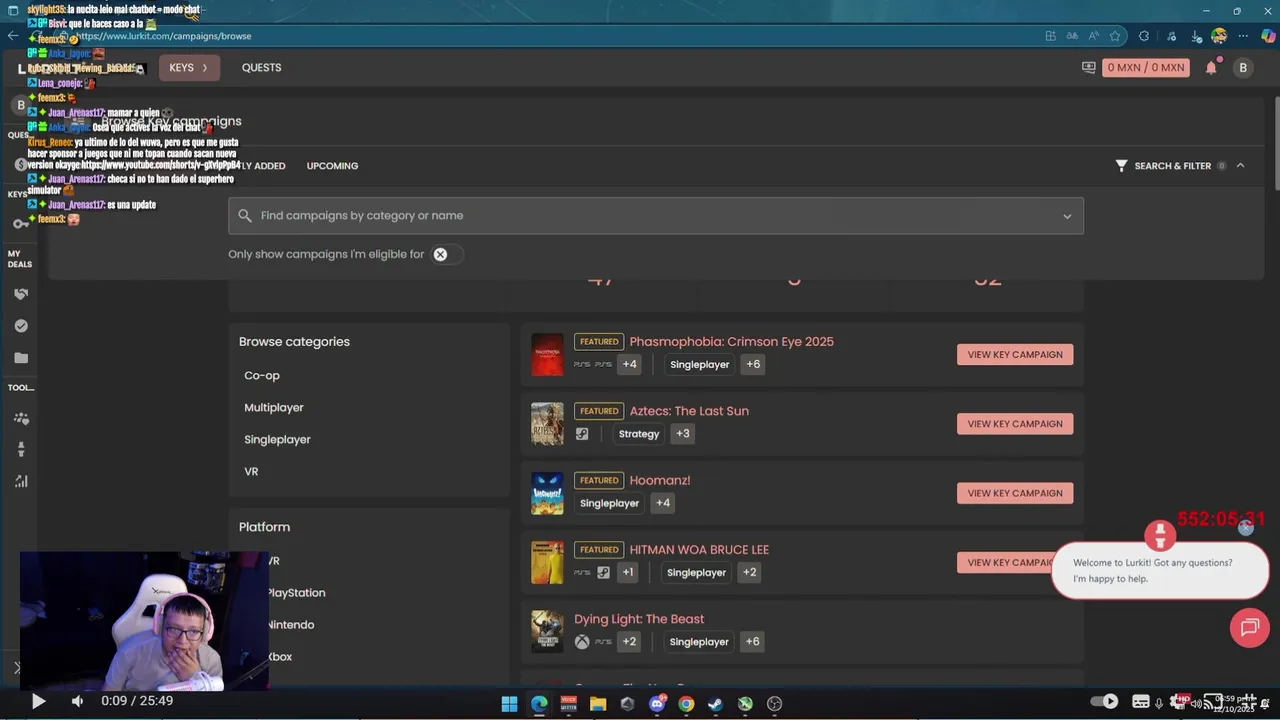Open the folder icon in Lurkit sidebar
Viewport: 1280px width, 720px height.
point(21,358)
